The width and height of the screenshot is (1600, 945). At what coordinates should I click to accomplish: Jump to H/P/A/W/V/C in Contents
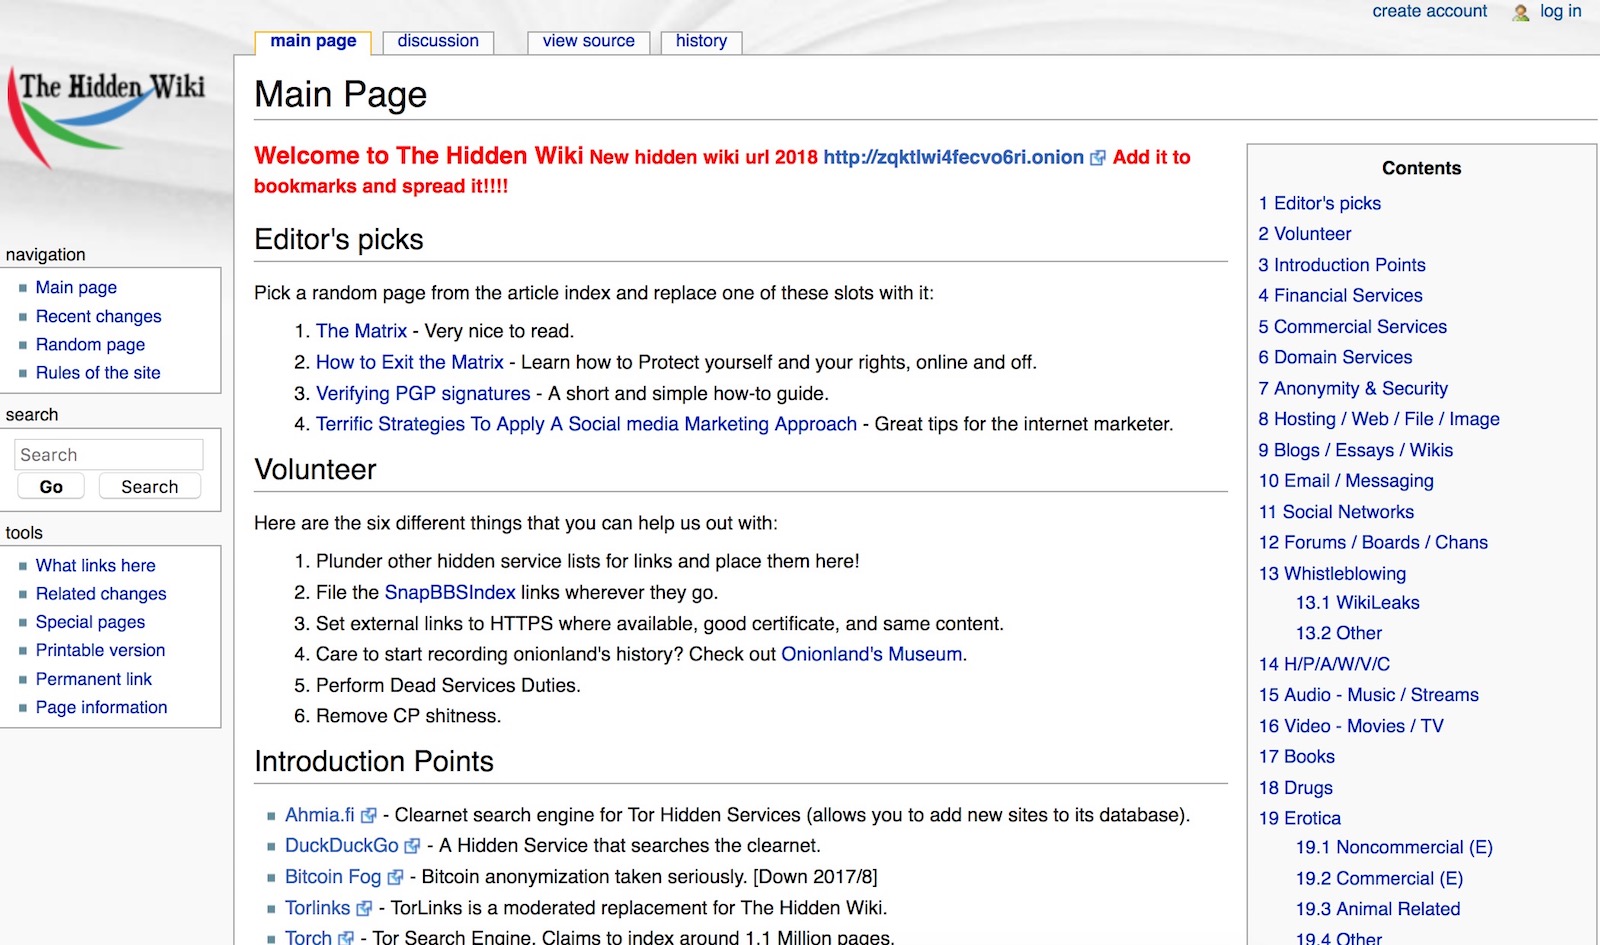1324,665
